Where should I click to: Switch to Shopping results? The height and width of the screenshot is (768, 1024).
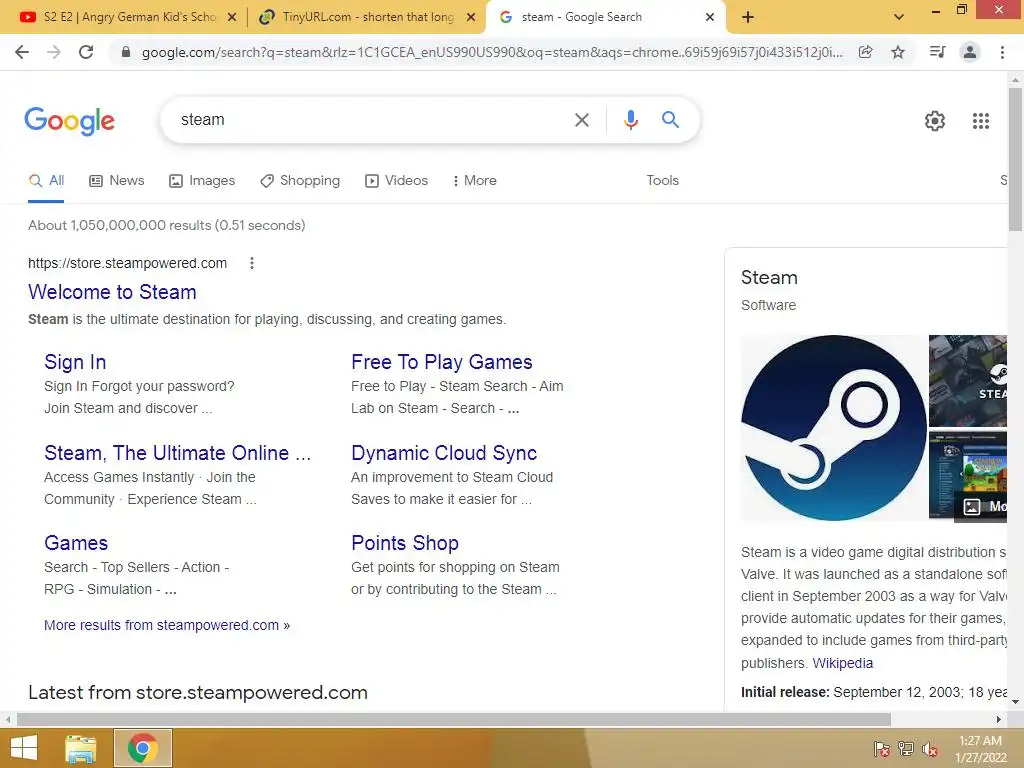300,180
